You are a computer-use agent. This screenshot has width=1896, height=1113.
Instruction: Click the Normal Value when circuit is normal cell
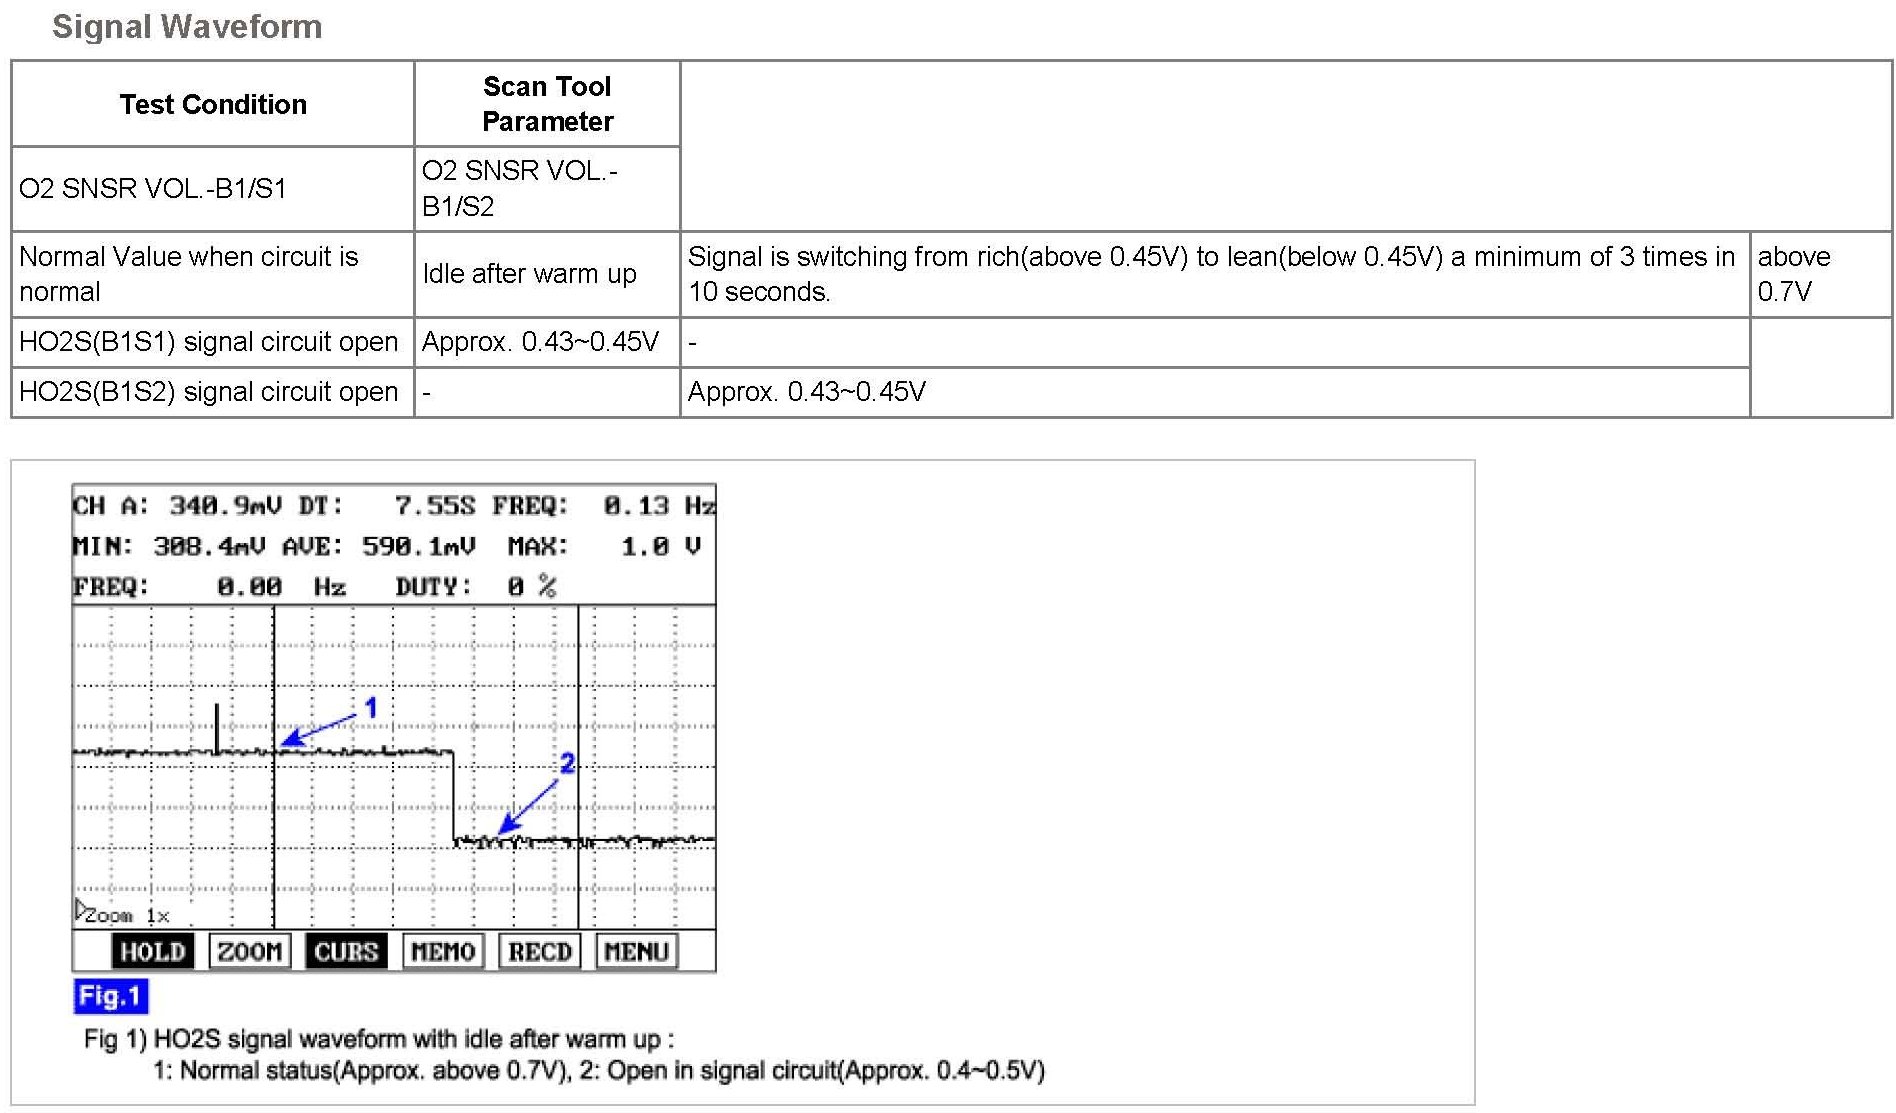pyautogui.click(x=213, y=274)
